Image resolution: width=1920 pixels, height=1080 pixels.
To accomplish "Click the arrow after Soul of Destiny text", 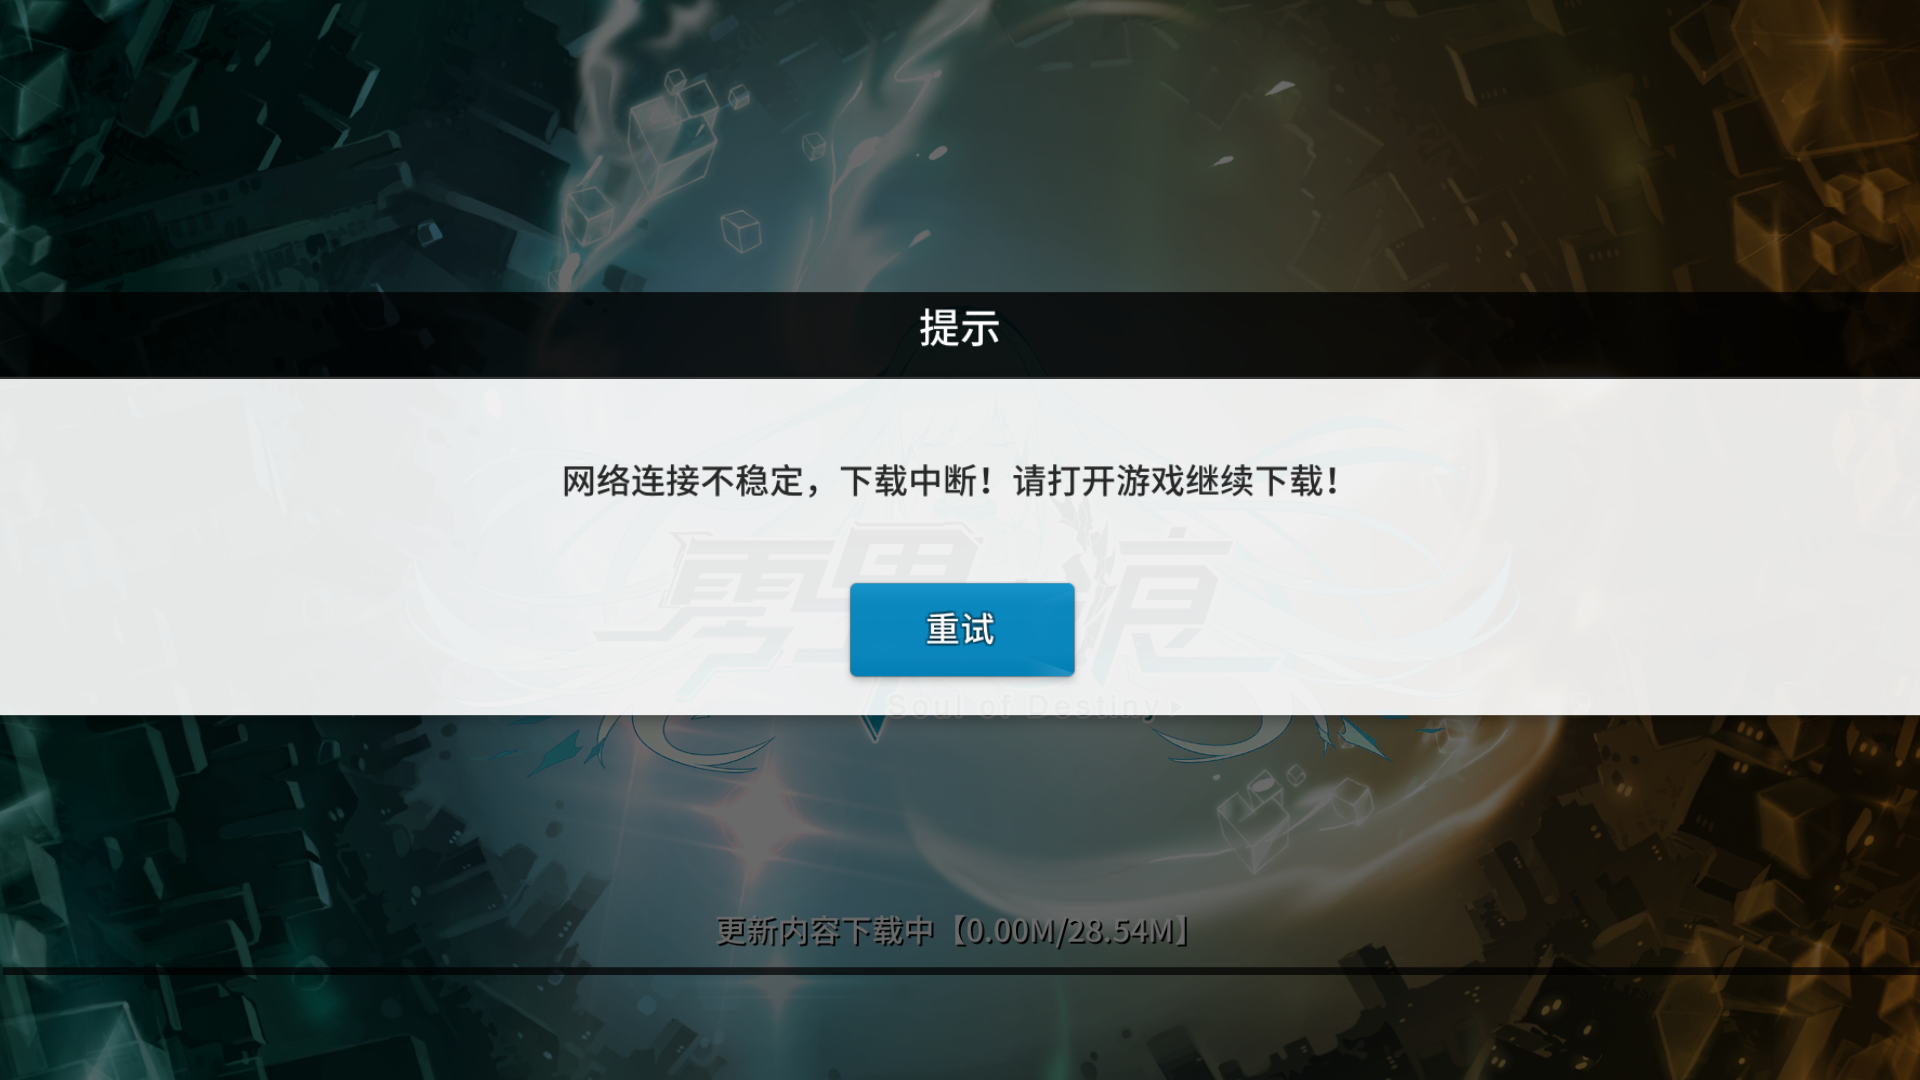I will click(1176, 706).
